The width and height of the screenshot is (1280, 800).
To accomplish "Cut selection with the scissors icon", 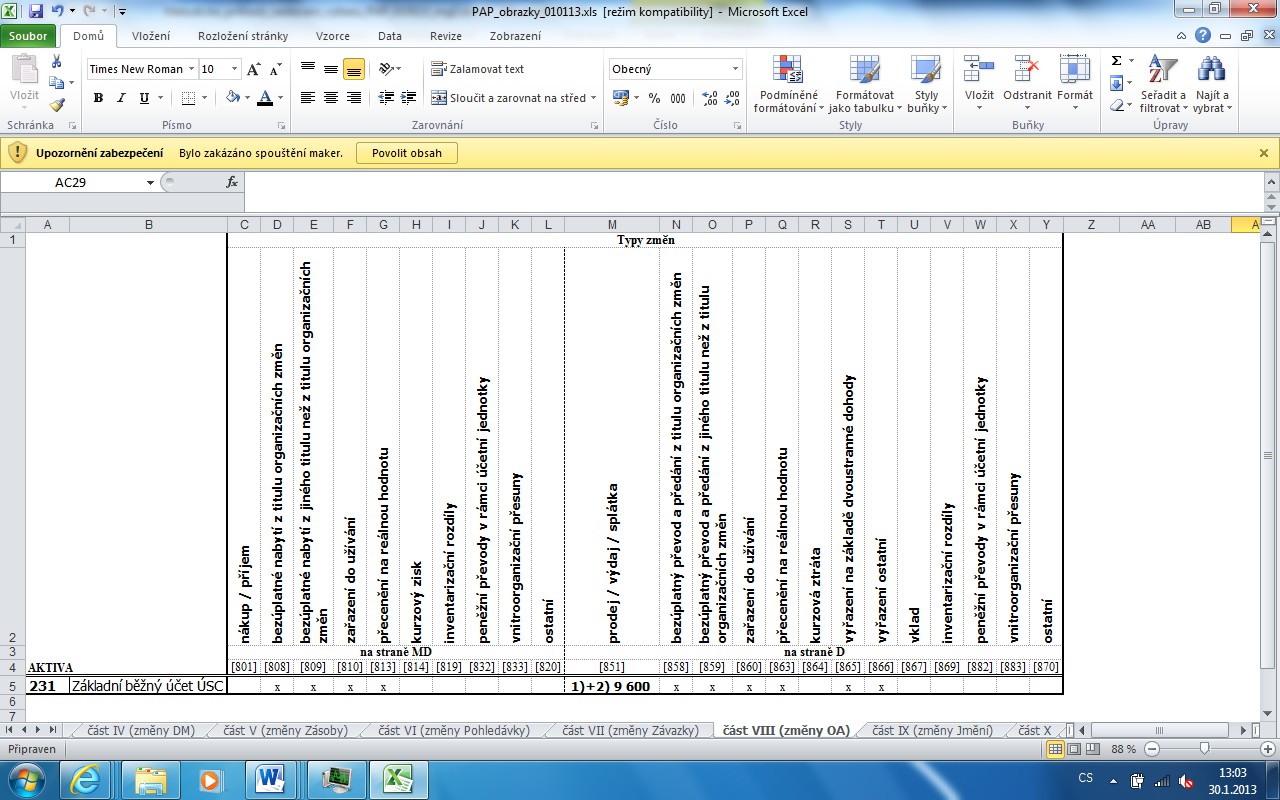I will point(57,62).
